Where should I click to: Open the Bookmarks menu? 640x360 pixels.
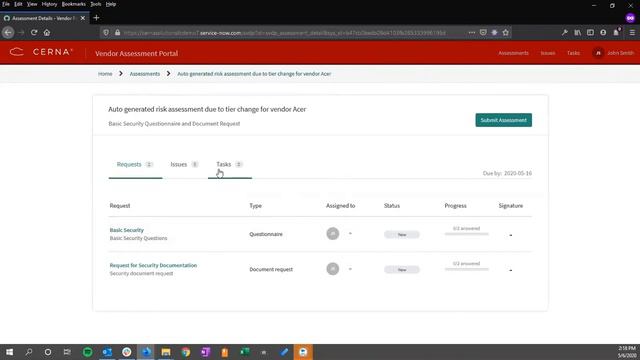[x=73, y=4]
